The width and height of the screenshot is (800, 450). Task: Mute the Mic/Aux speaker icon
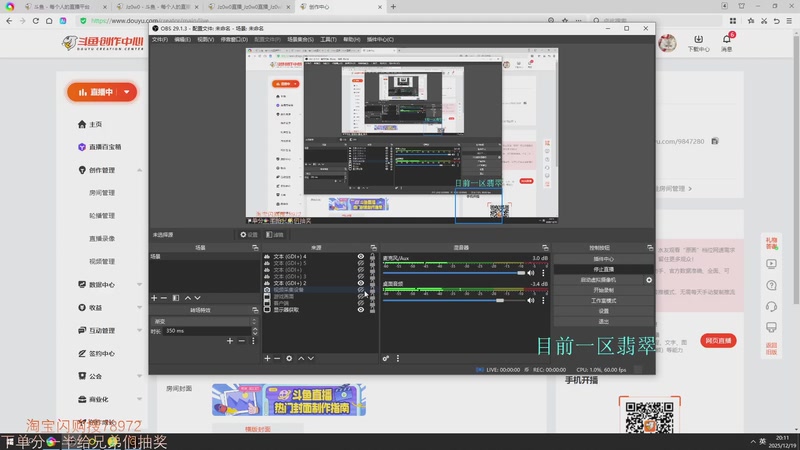(x=531, y=273)
